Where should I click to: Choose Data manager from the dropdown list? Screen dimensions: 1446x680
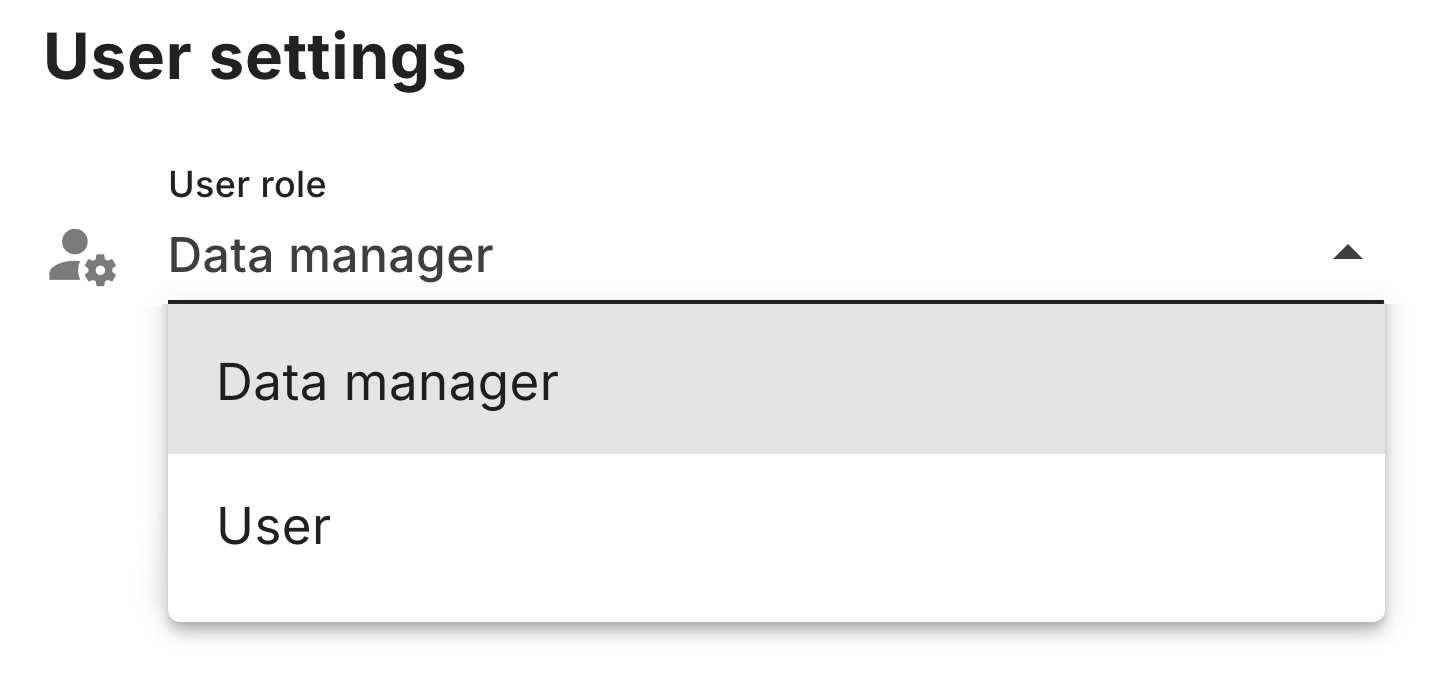click(x=776, y=382)
